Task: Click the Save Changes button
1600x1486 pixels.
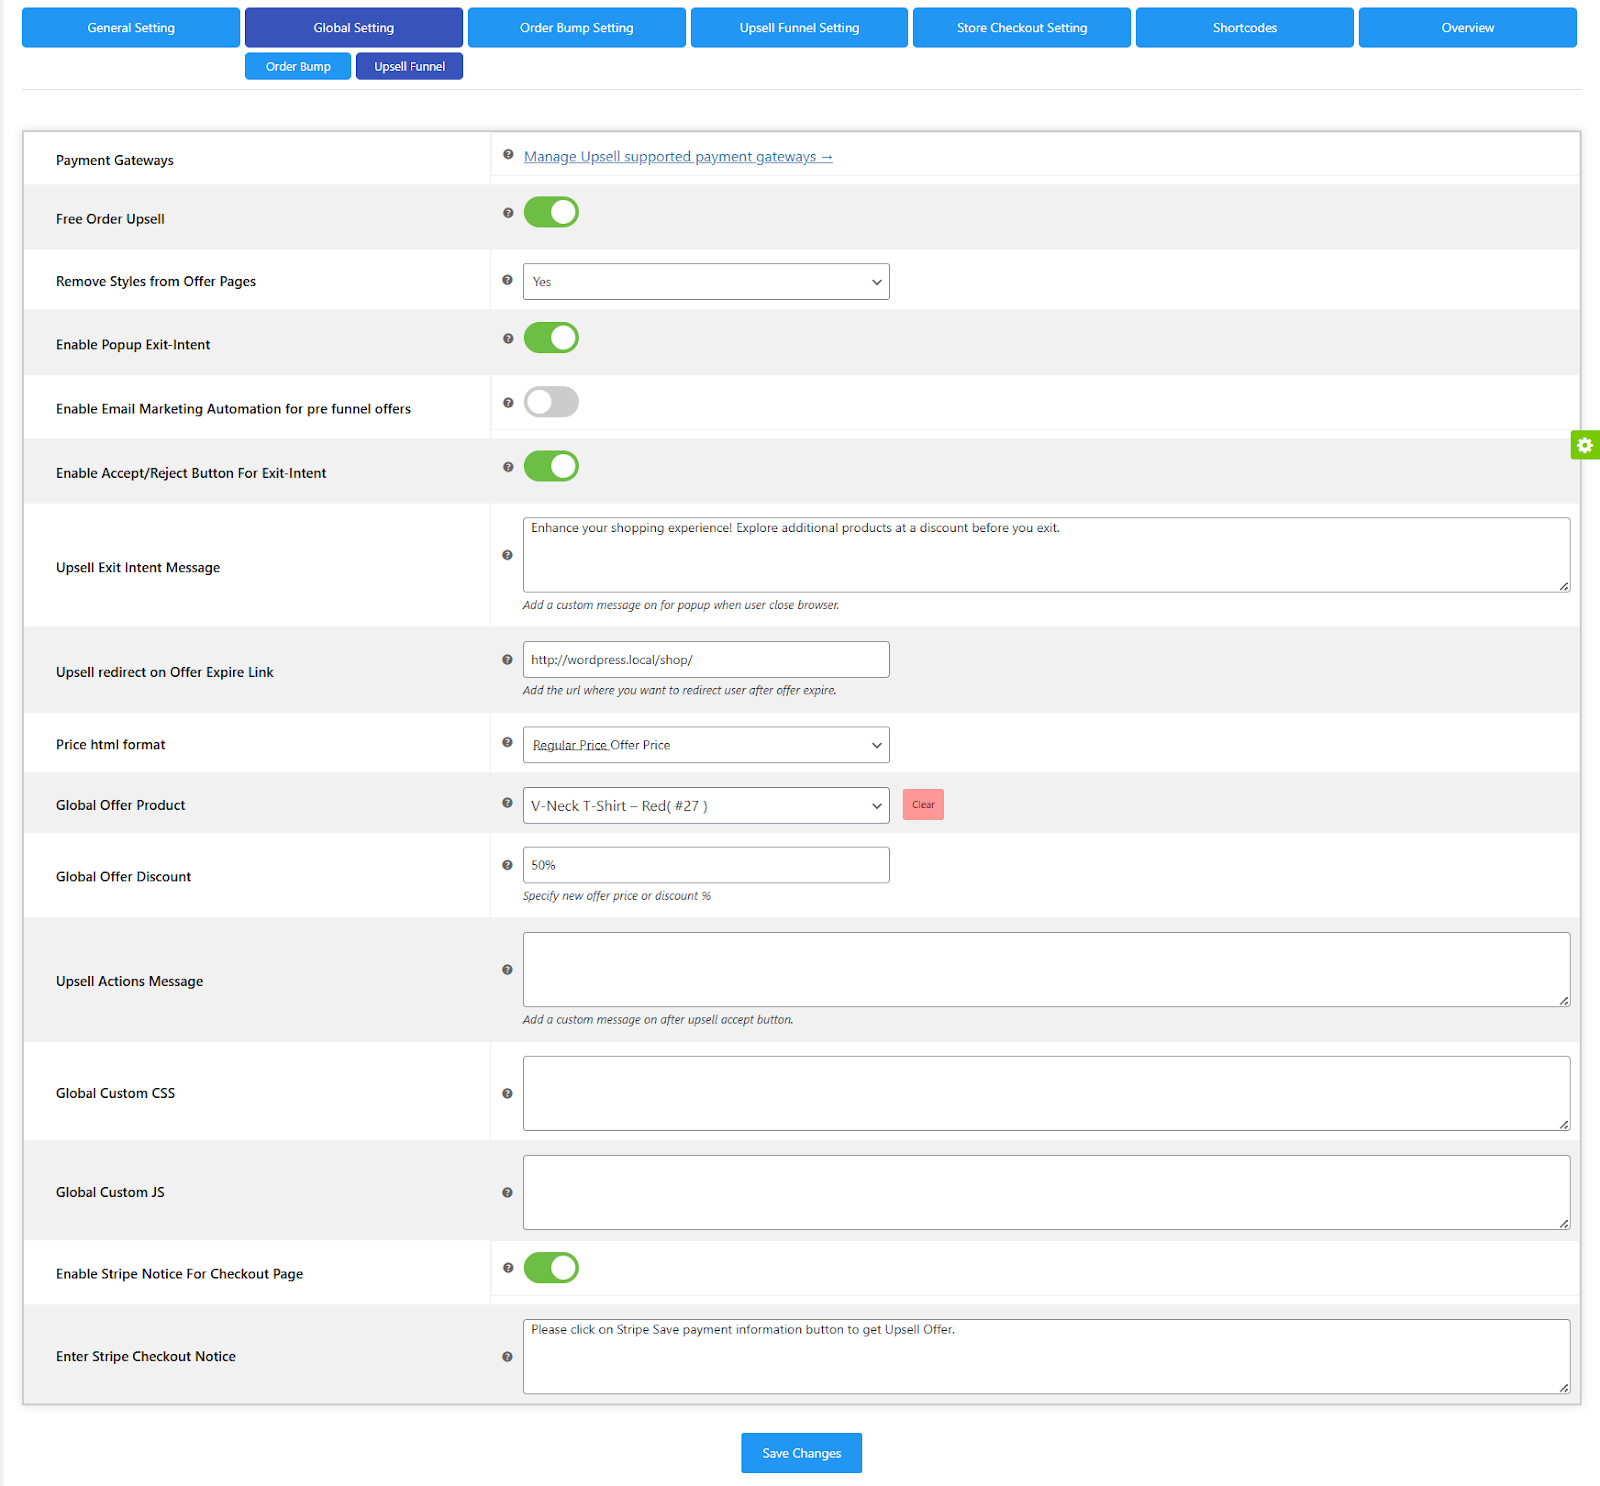Action: tap(801, 1452)
